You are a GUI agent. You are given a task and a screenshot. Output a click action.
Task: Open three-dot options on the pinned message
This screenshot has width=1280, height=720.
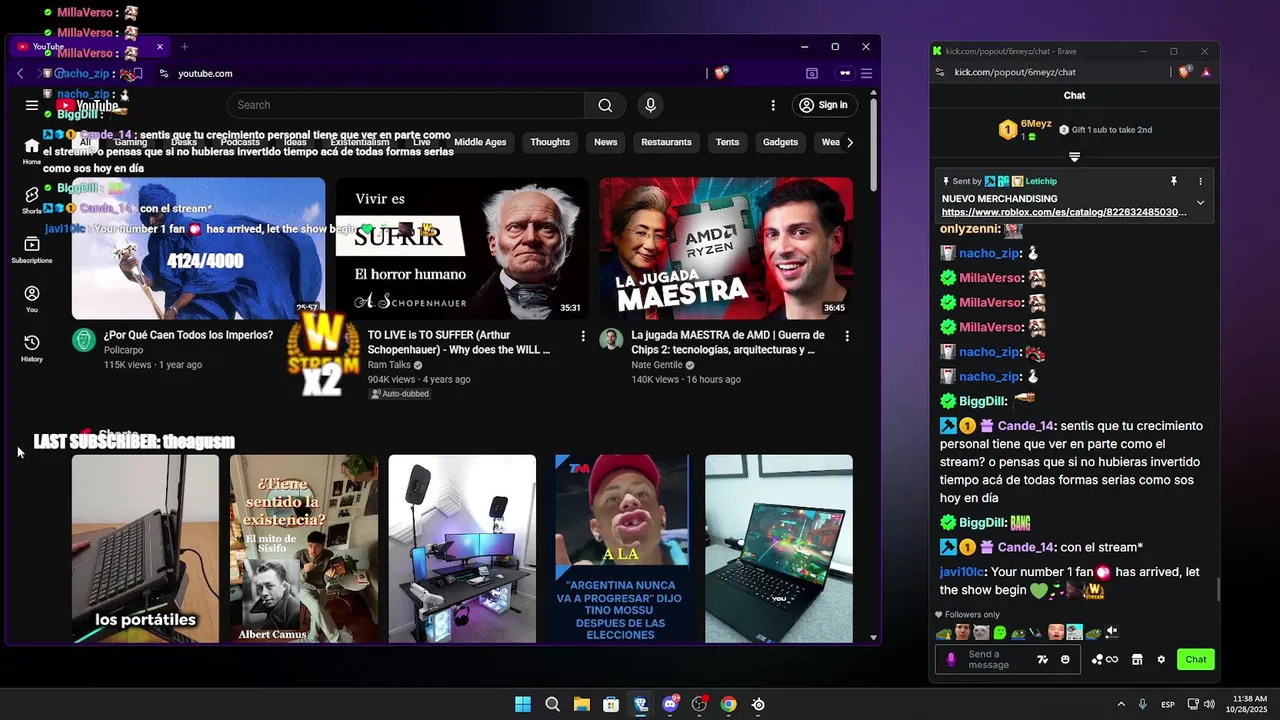pos(1201,182)
